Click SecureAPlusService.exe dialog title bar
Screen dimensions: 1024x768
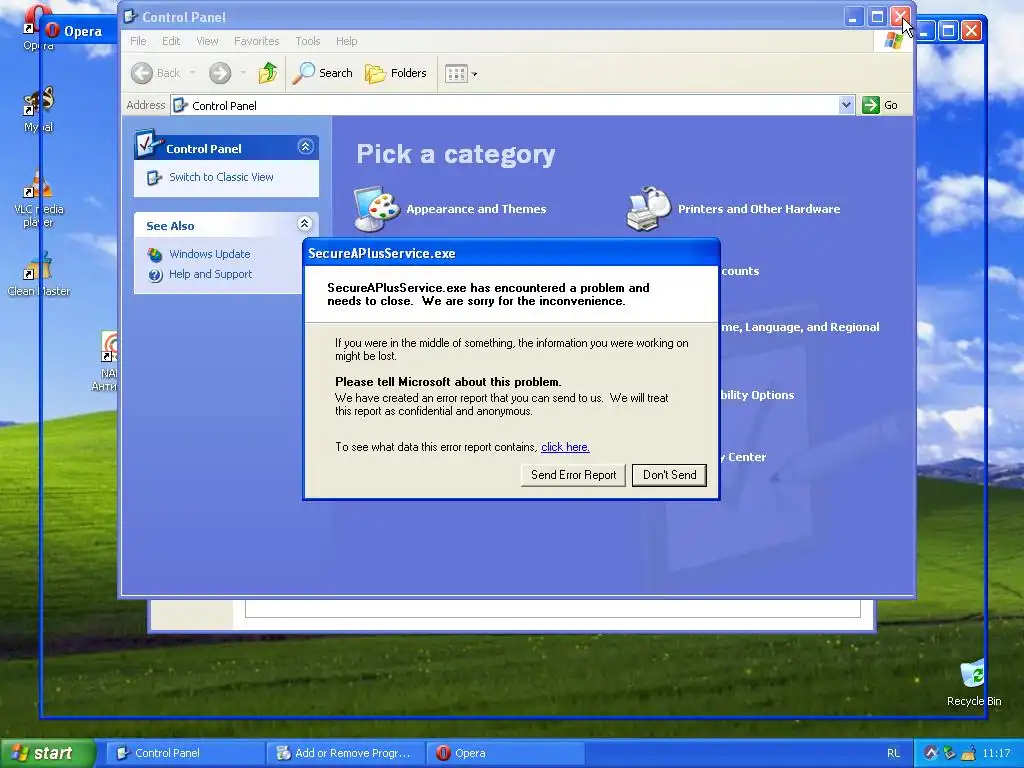[511, 253]
